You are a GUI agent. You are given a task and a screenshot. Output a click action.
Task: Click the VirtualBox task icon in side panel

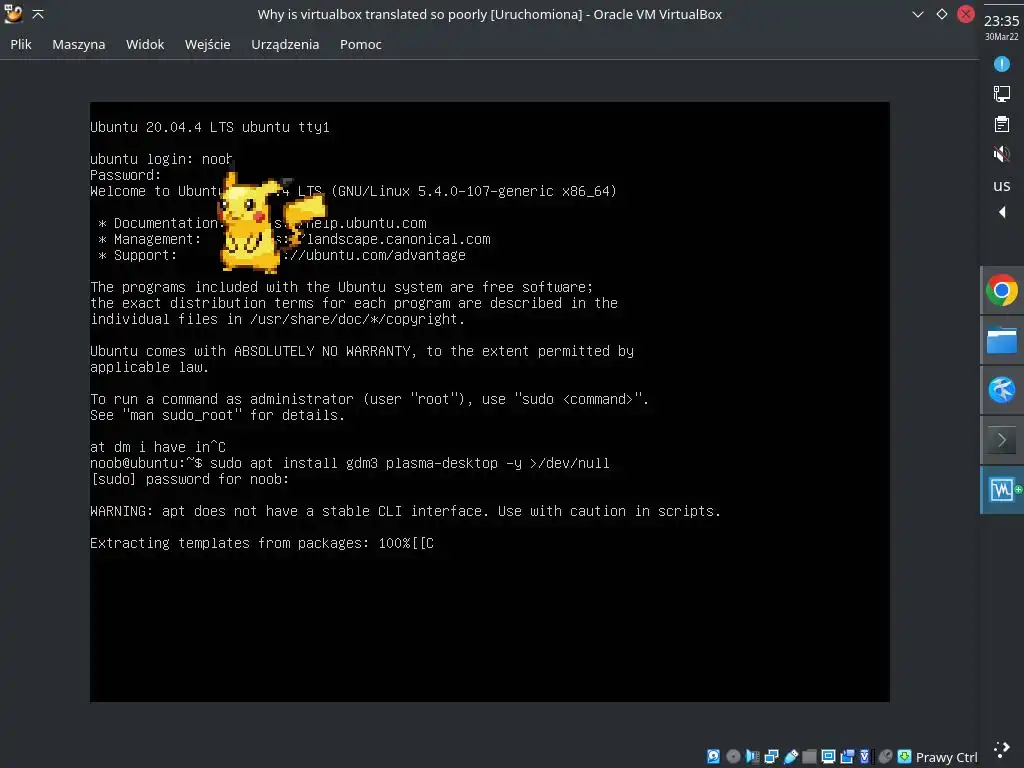1002,489
